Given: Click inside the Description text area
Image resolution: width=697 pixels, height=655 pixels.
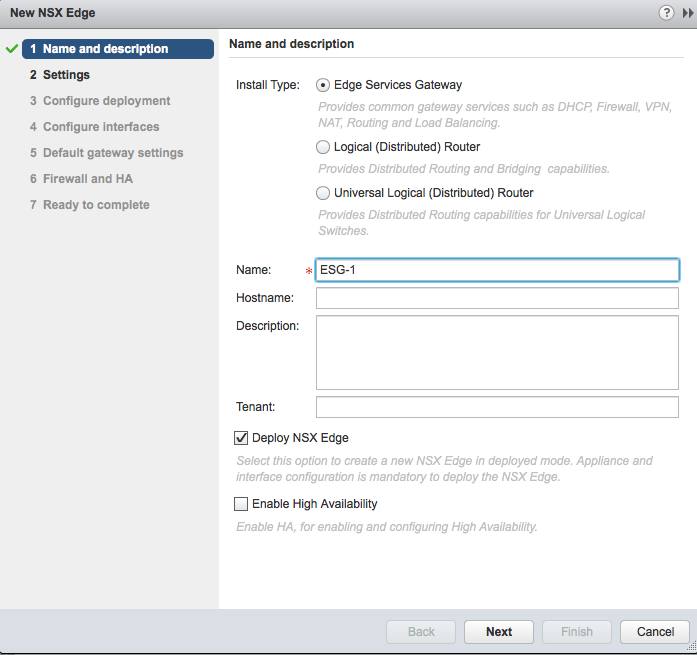Looking at the screenshot, I should coord(497,352).
